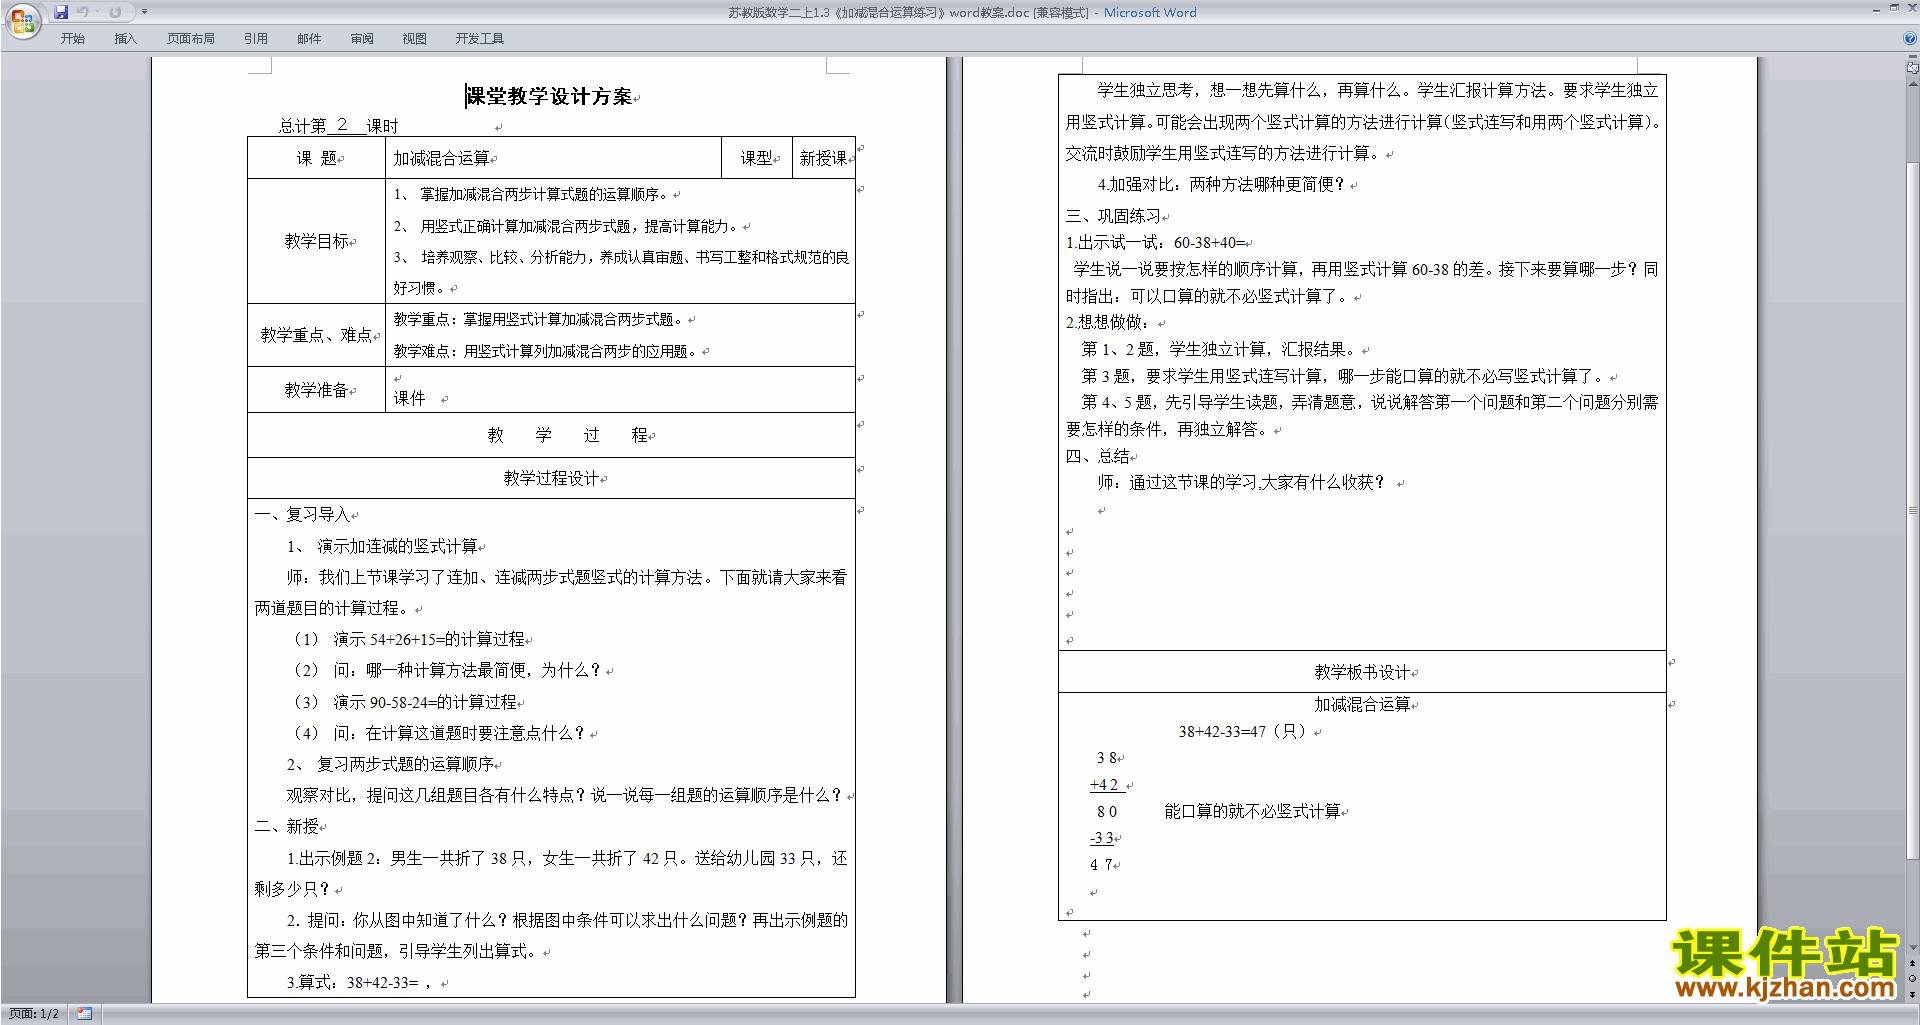Screen dimensions: 1920x1025
Task: Expand Customize Quick Access Toolbar menu
Action: point(144,12)
